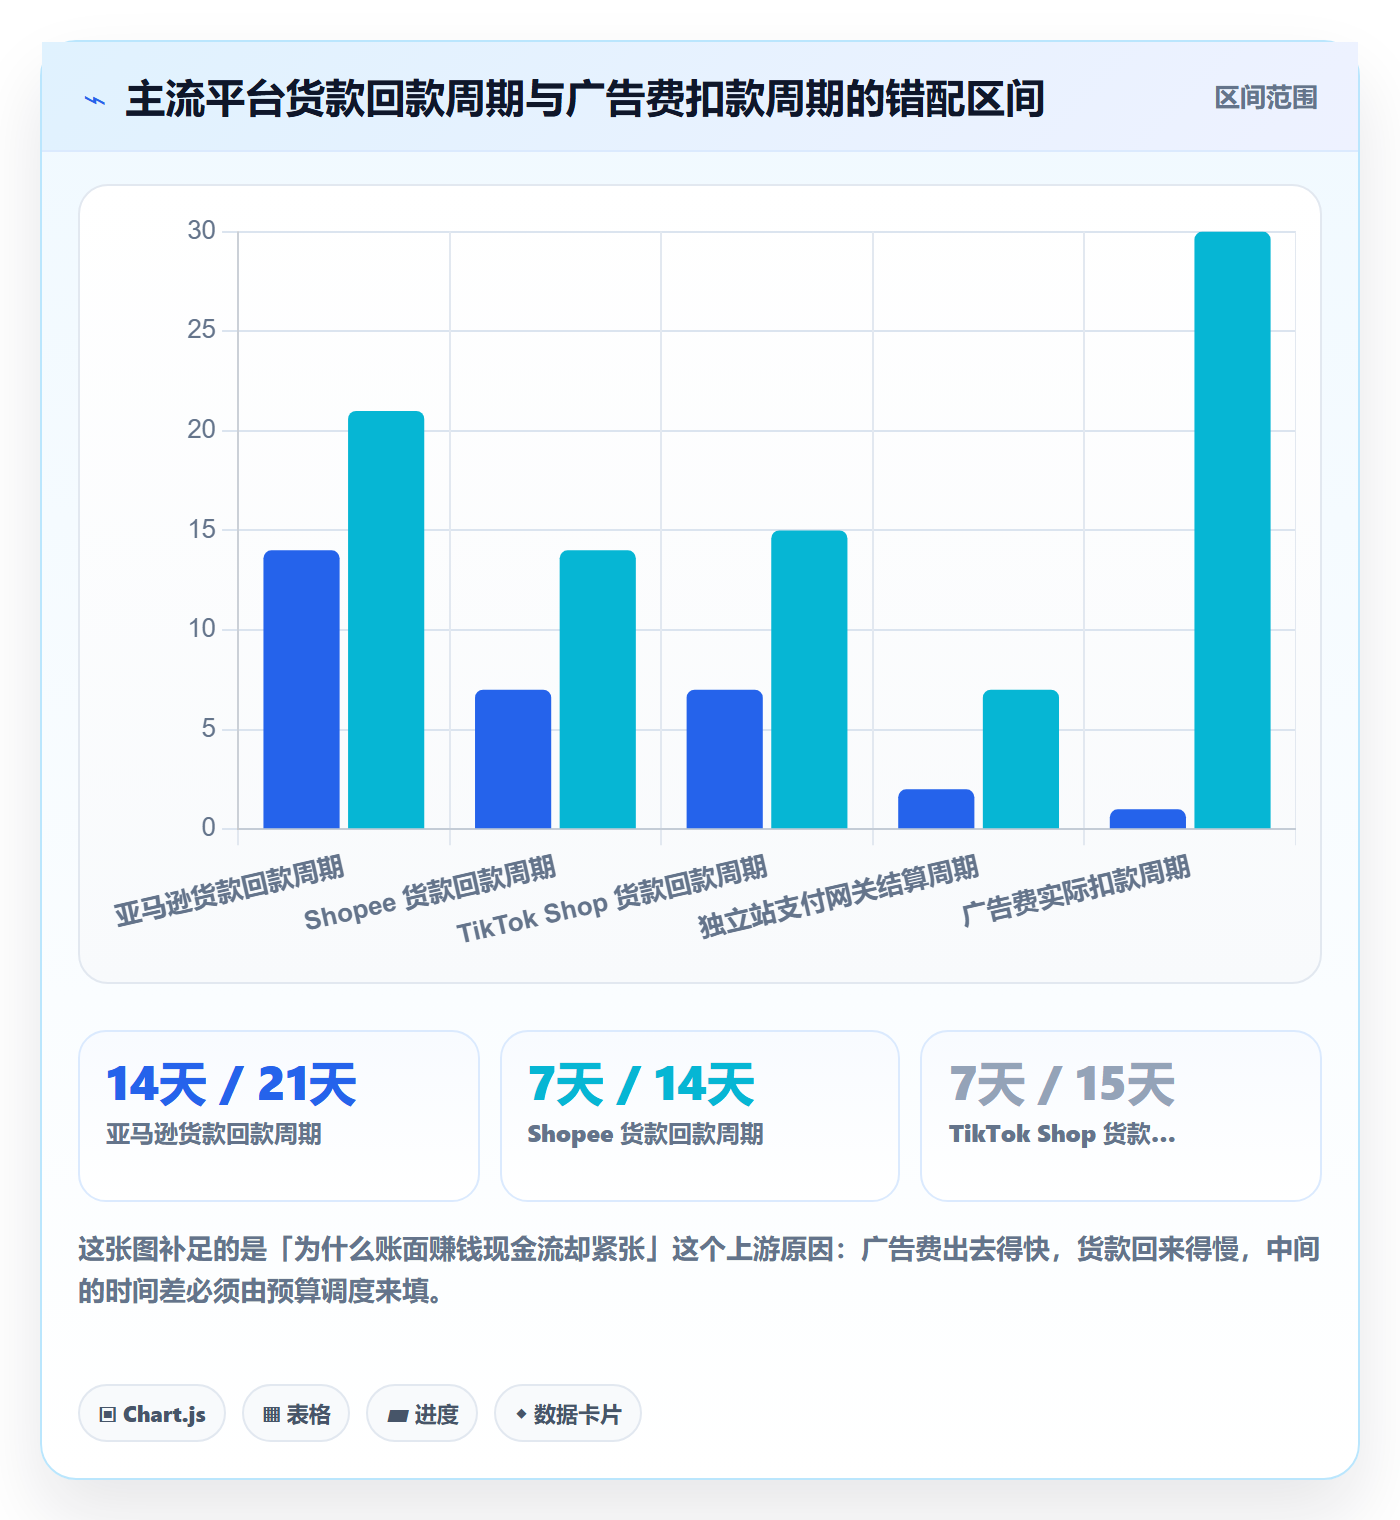Click the y-axis tick value 0

pyautogui.click(x=208, y=828)
